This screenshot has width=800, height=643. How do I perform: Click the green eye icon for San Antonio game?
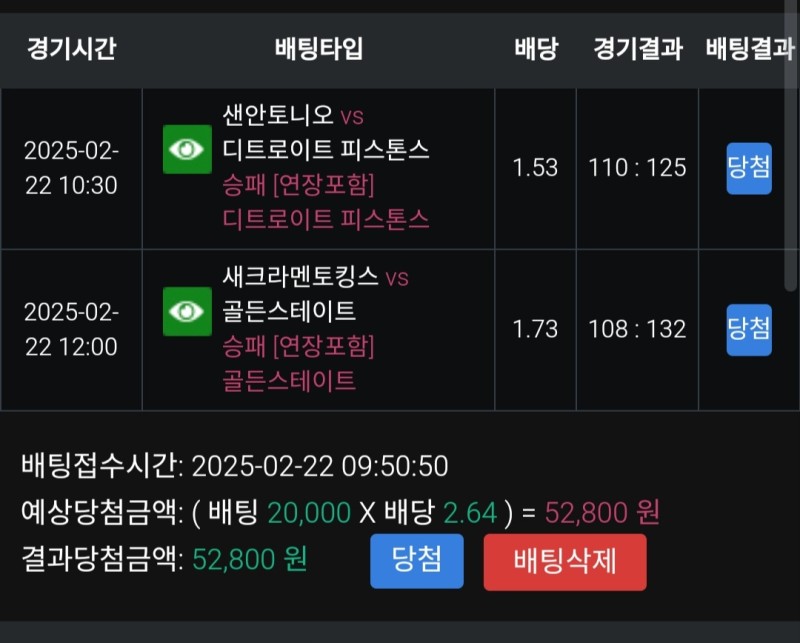click(x=187, y=150)
